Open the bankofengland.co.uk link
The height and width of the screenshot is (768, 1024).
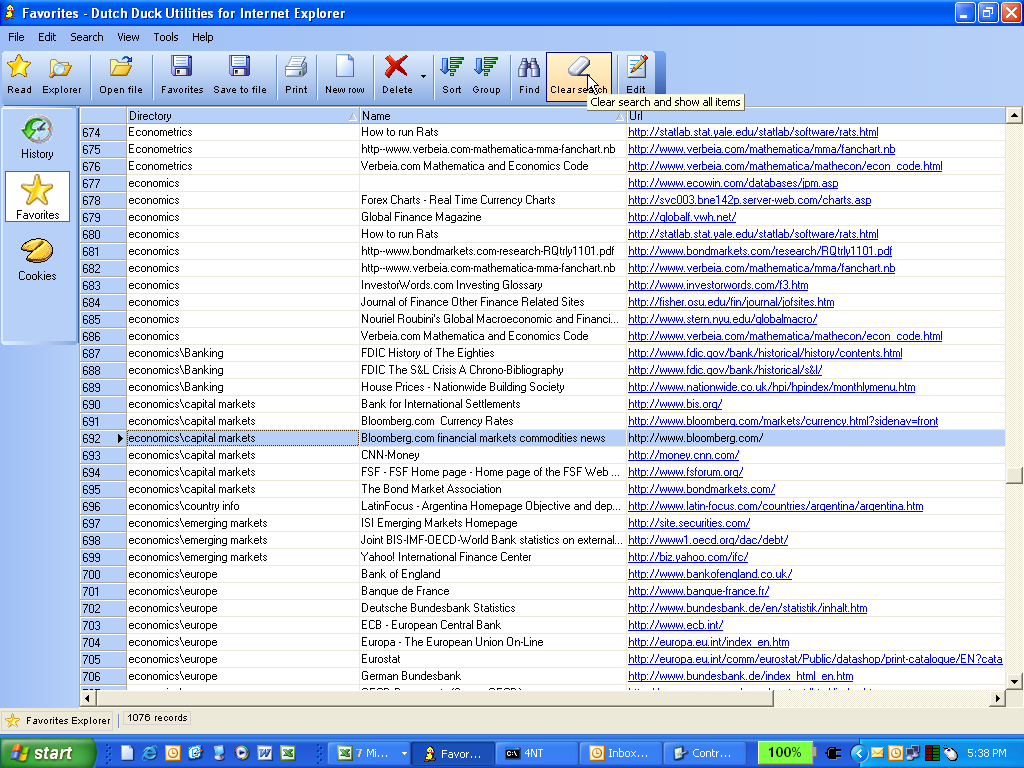(710, 573)
